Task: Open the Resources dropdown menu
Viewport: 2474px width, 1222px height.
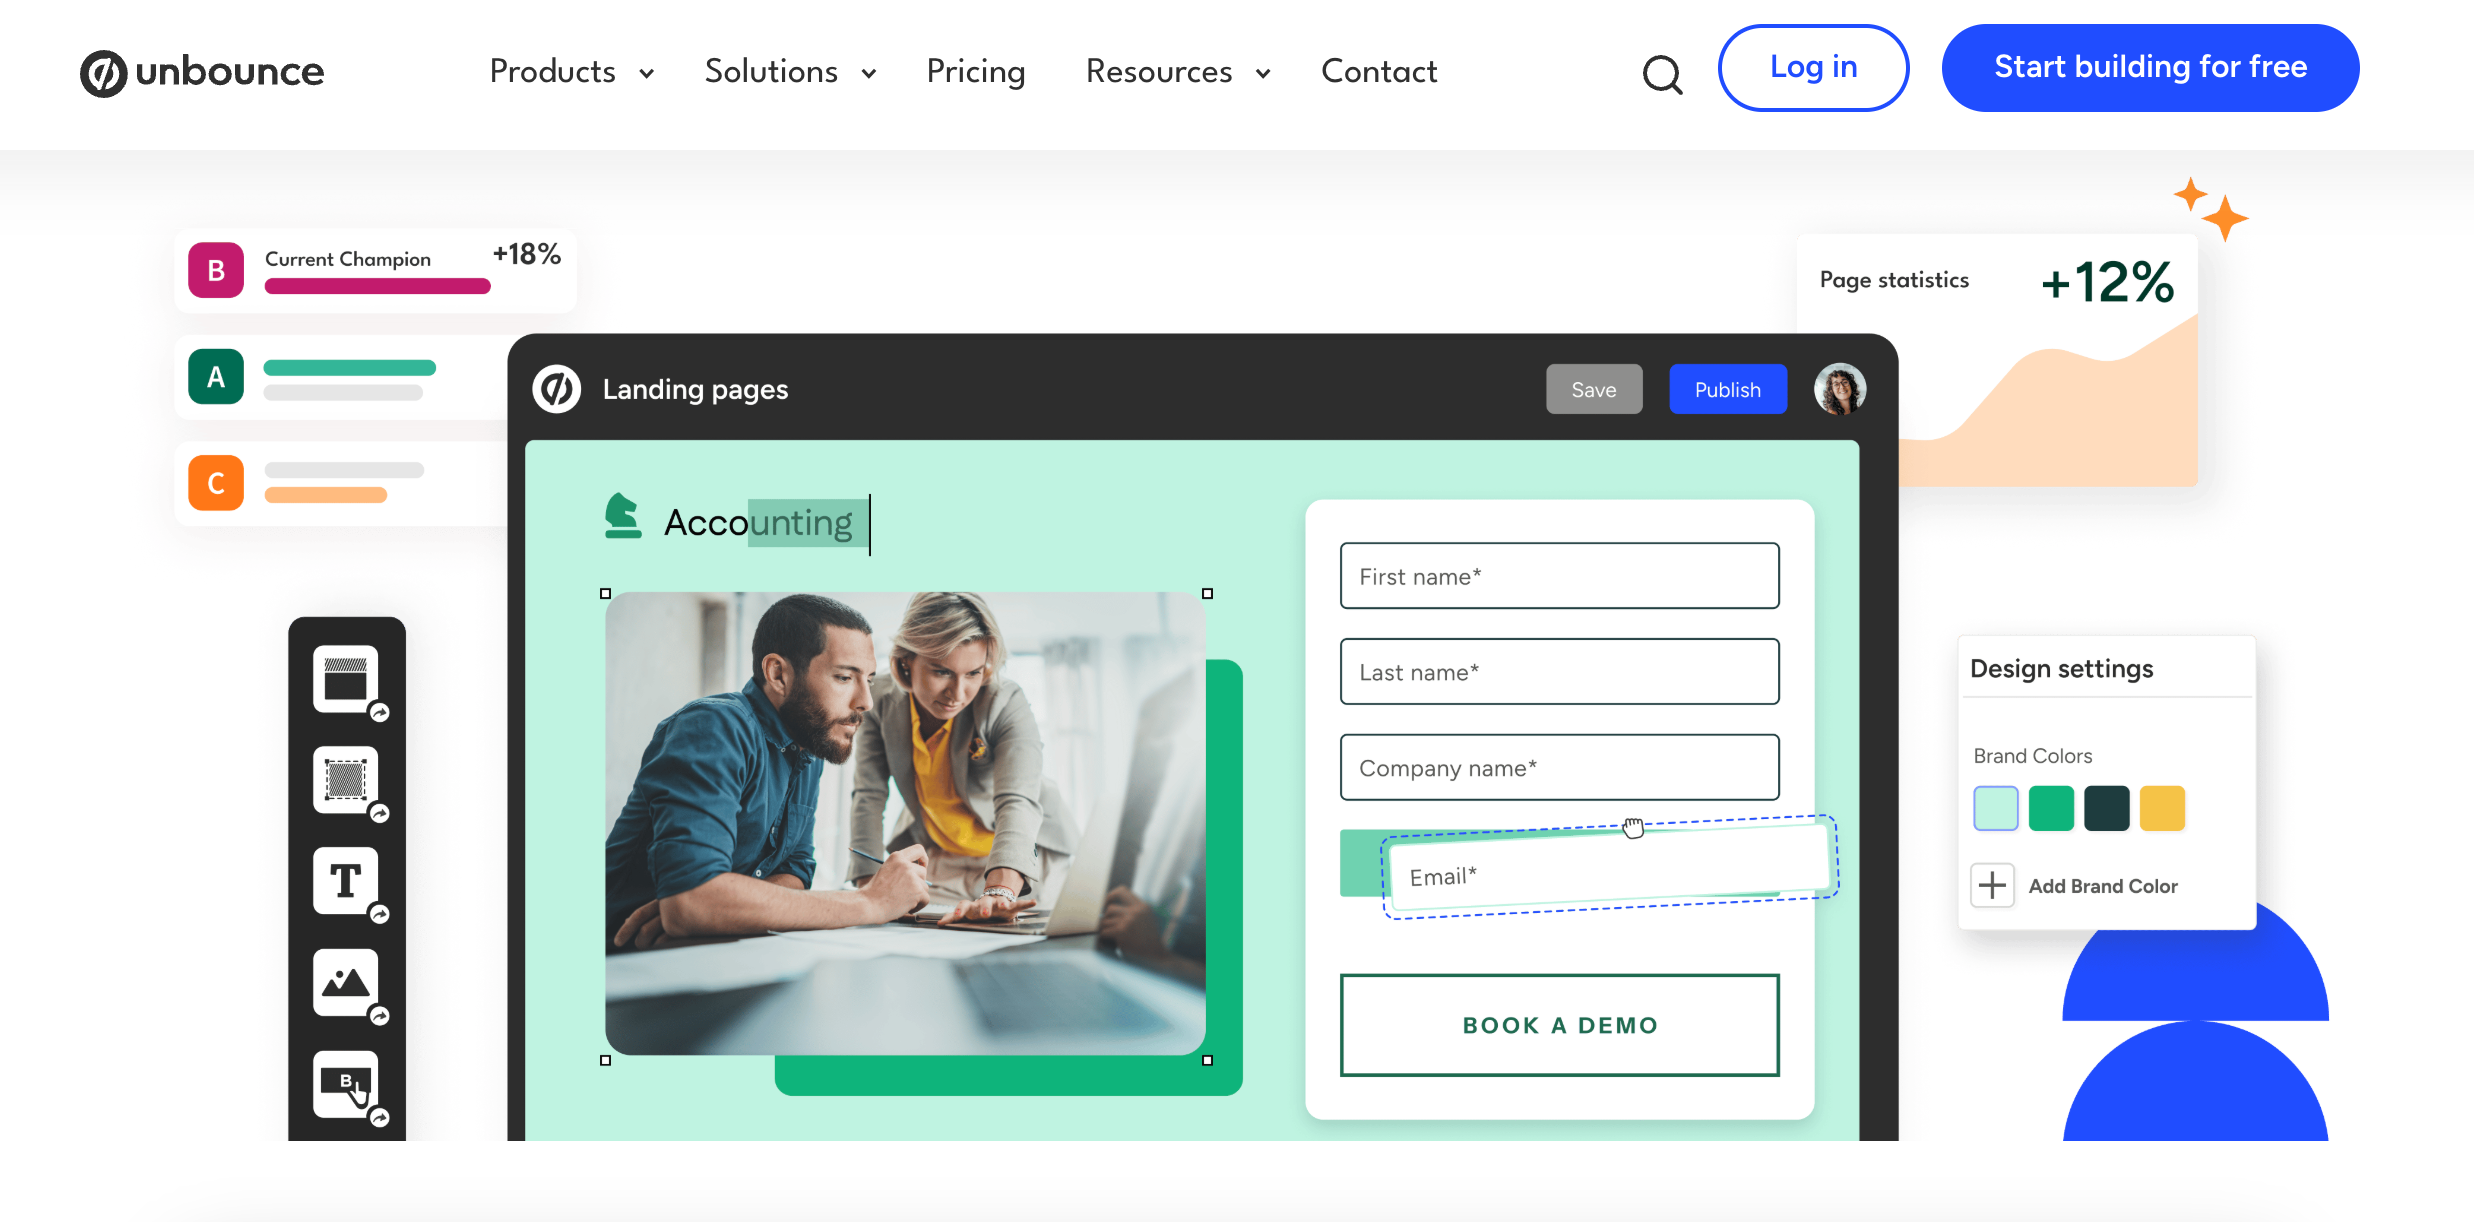Action: point(1179,72)
